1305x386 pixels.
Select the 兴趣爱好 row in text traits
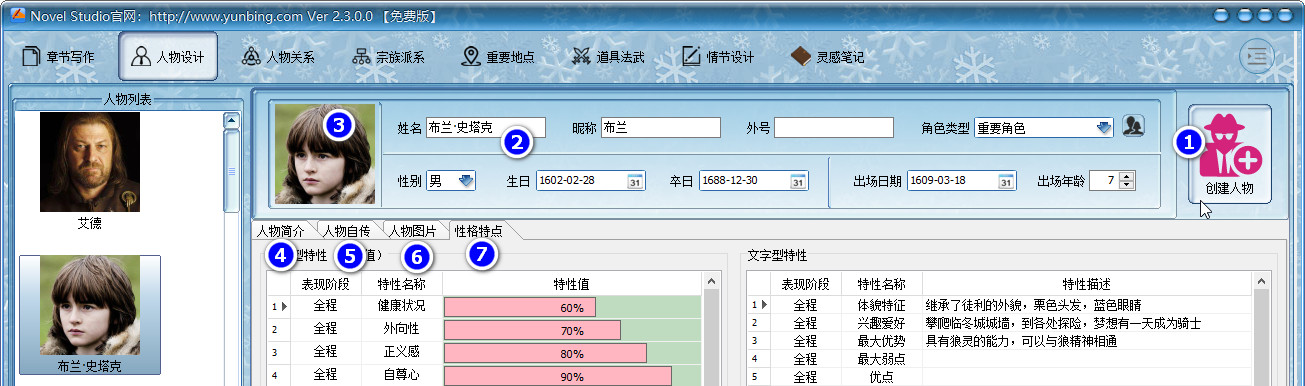(1000, 323)
